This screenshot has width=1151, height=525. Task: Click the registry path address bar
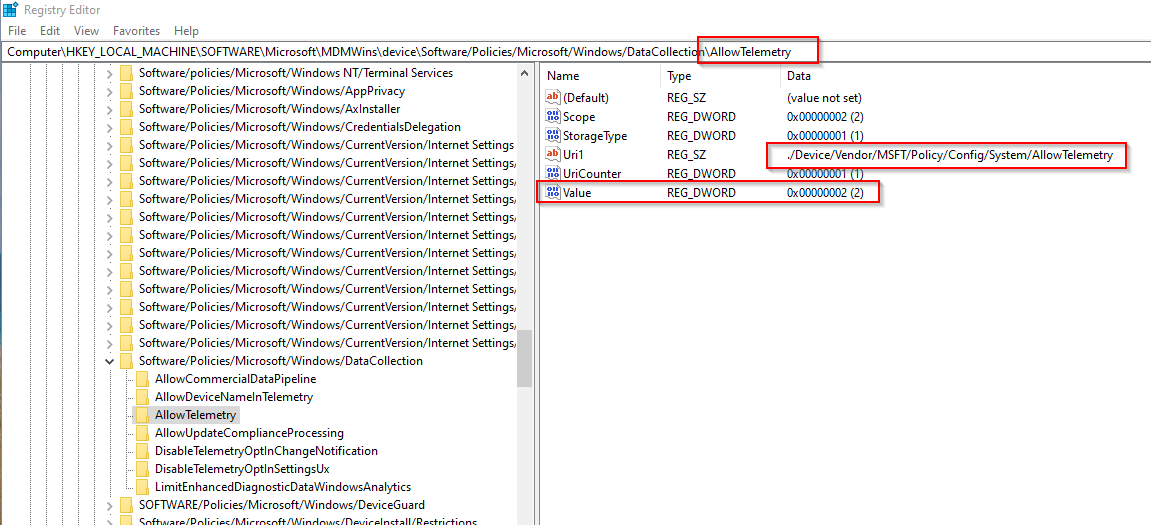pyautogui.click(x=575, y=52)
